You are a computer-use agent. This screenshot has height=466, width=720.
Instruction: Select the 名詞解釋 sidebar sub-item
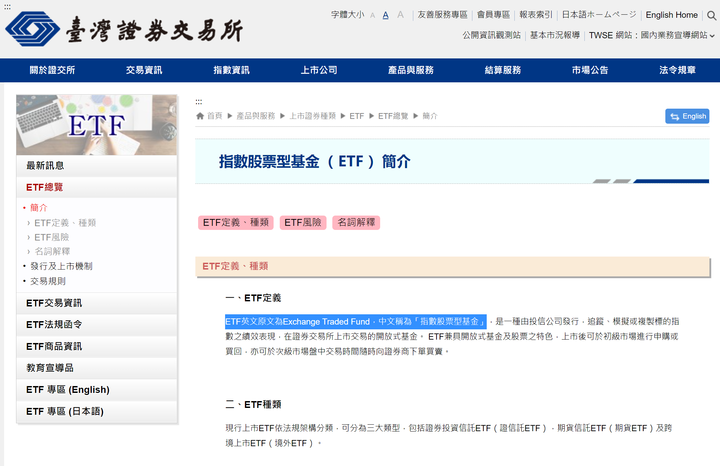click(52, 251)
